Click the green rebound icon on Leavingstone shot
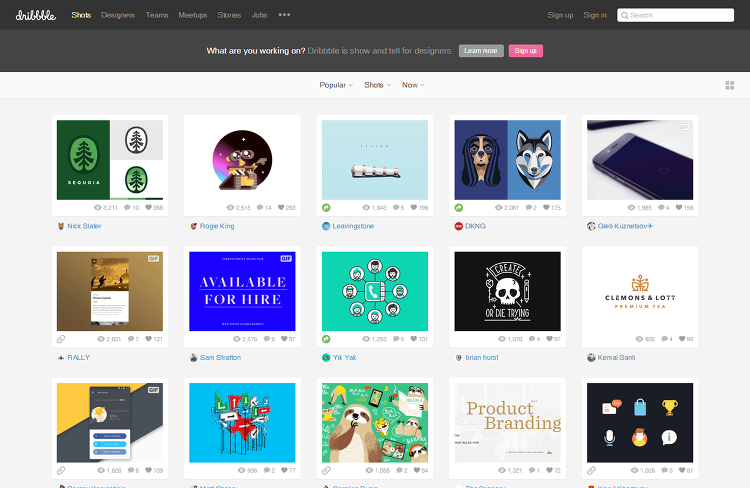Image resolution: width=750 pixels, height=488 pixels. point(326,208)
